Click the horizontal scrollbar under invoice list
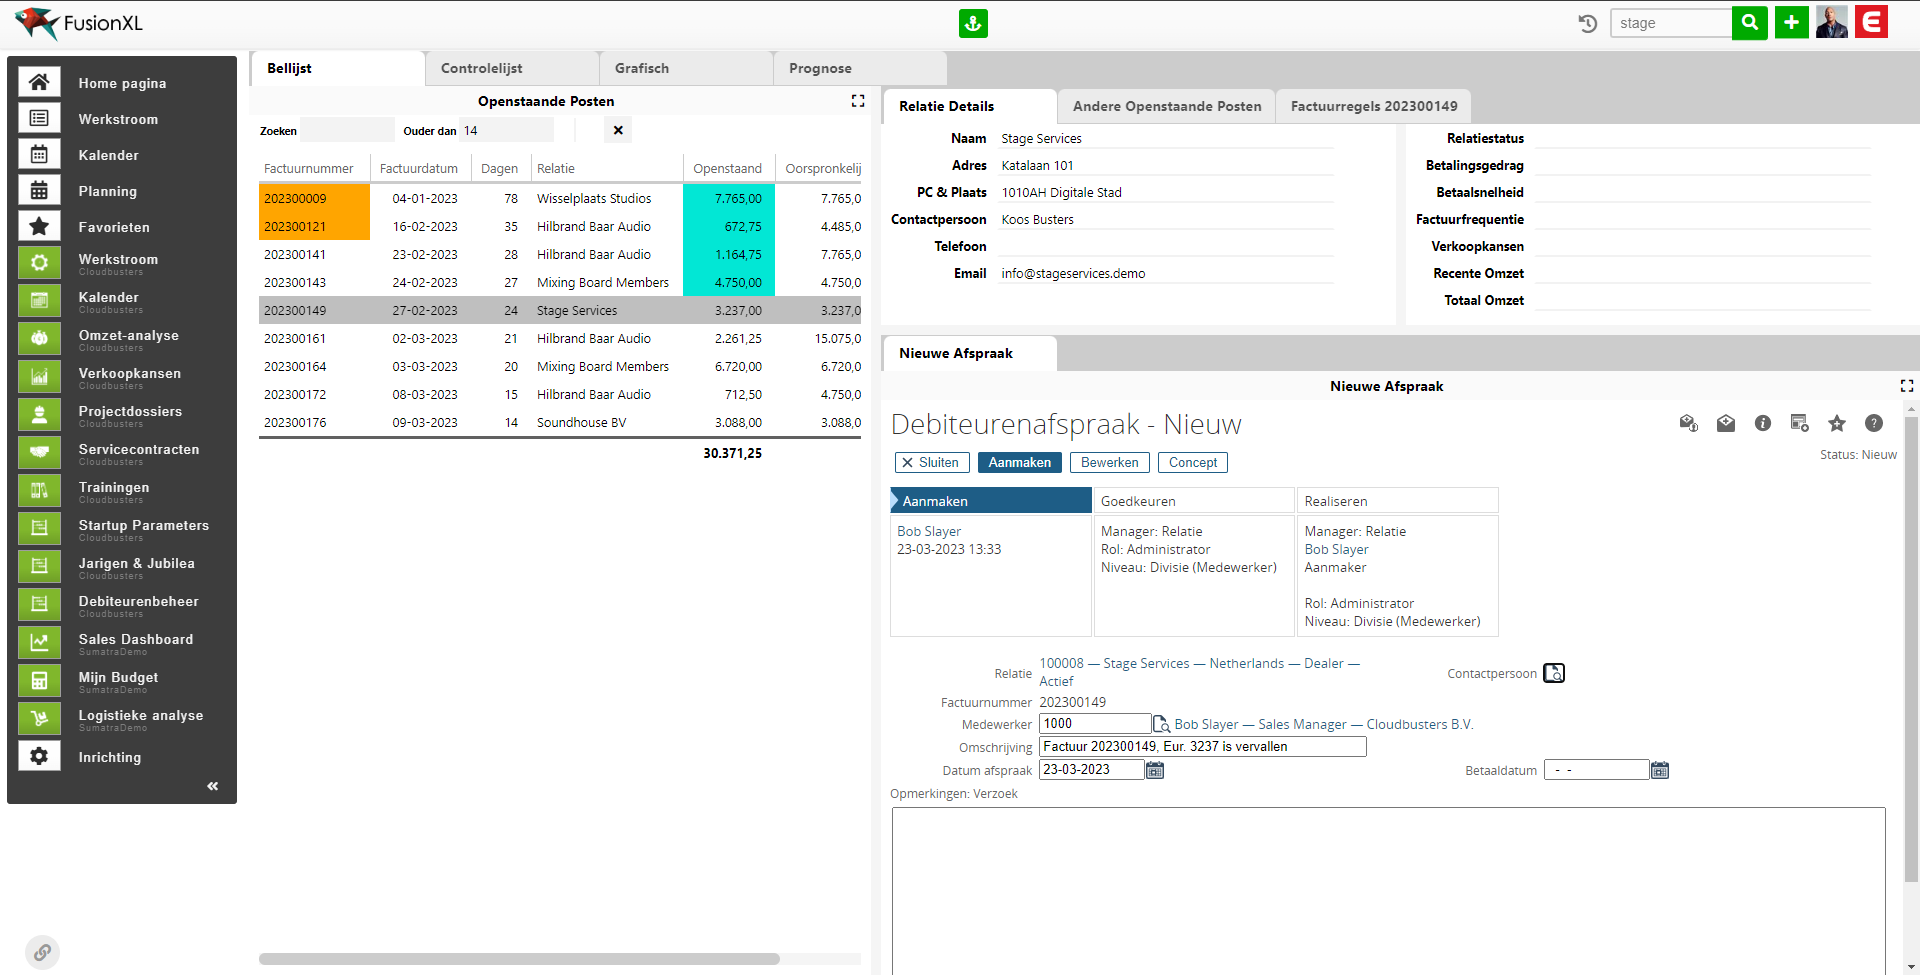The height and width of the screenshot is (980, 1920). (519, 959)
